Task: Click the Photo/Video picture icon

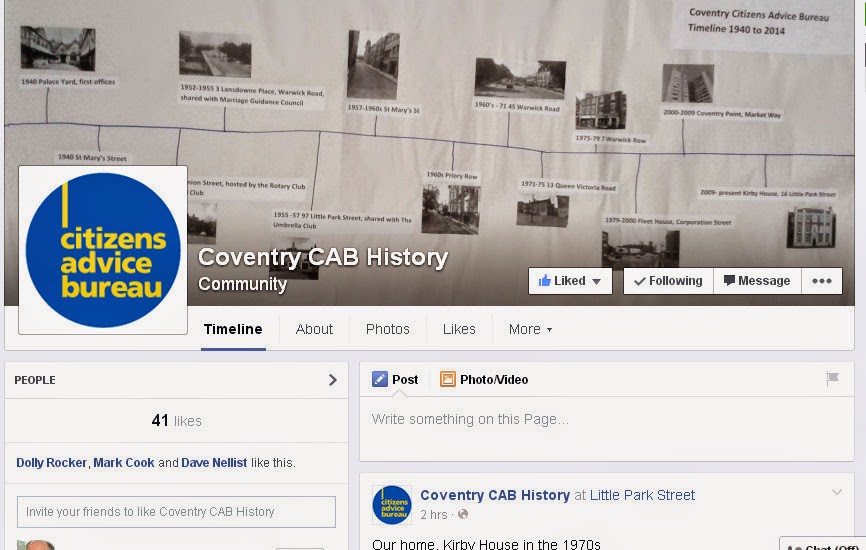Action: tap(447, 379)
